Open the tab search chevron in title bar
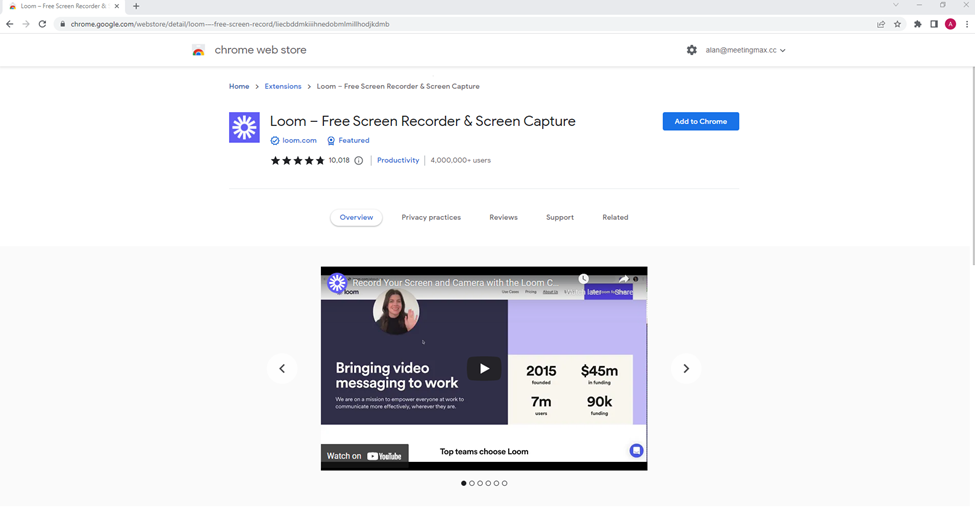Image resolution: width=975 pixels, height=522 pixels. click(x=896, y=5)
